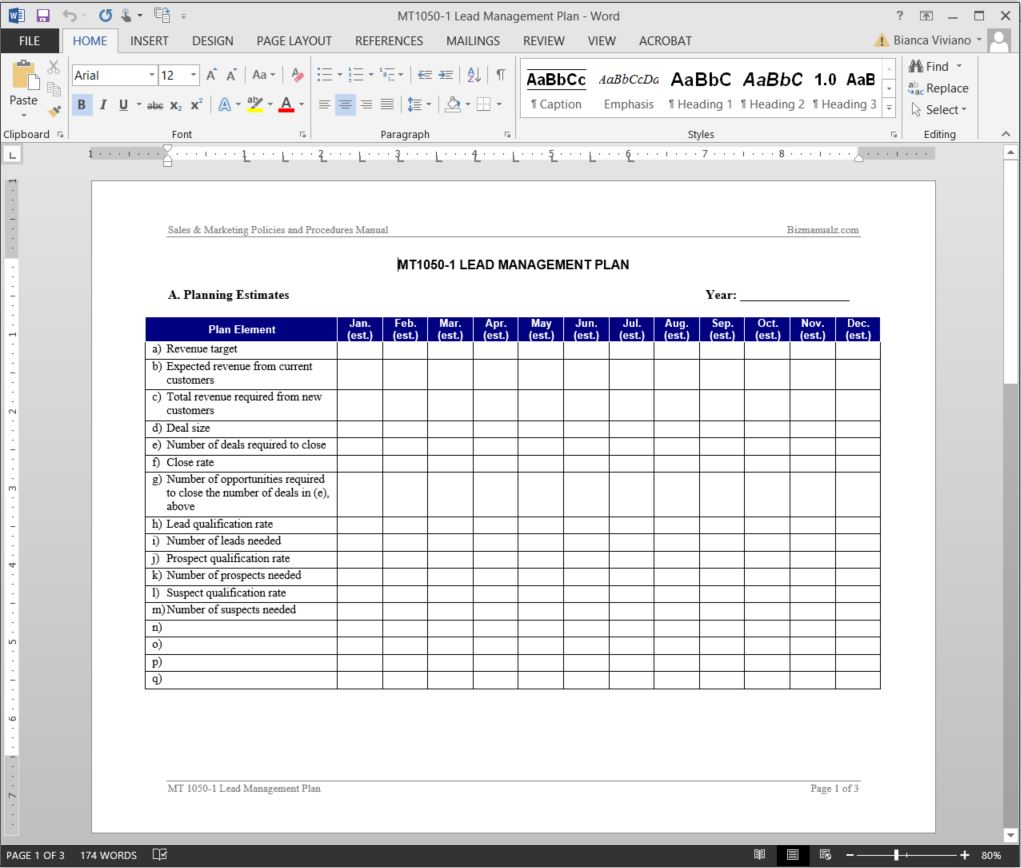Apply the Caption style
The height and width of the screenshot is (868, 1021).
click(556, 90)
